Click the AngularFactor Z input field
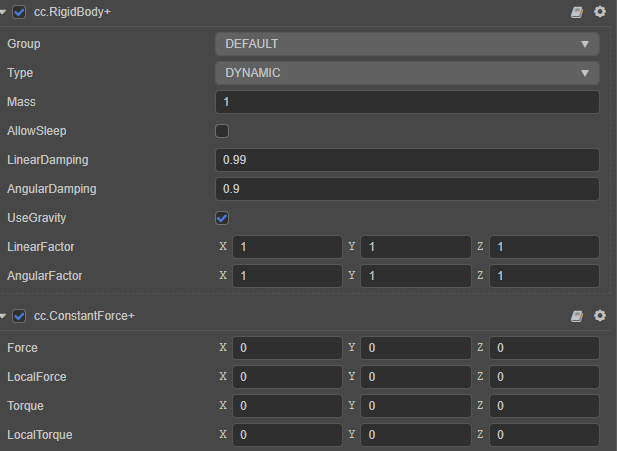Screen dimensions: 617x451 544,276
